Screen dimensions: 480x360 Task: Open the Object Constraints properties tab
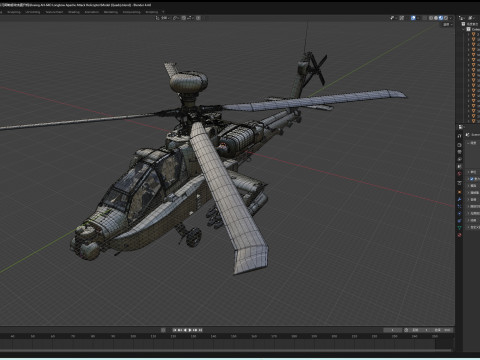459,220
